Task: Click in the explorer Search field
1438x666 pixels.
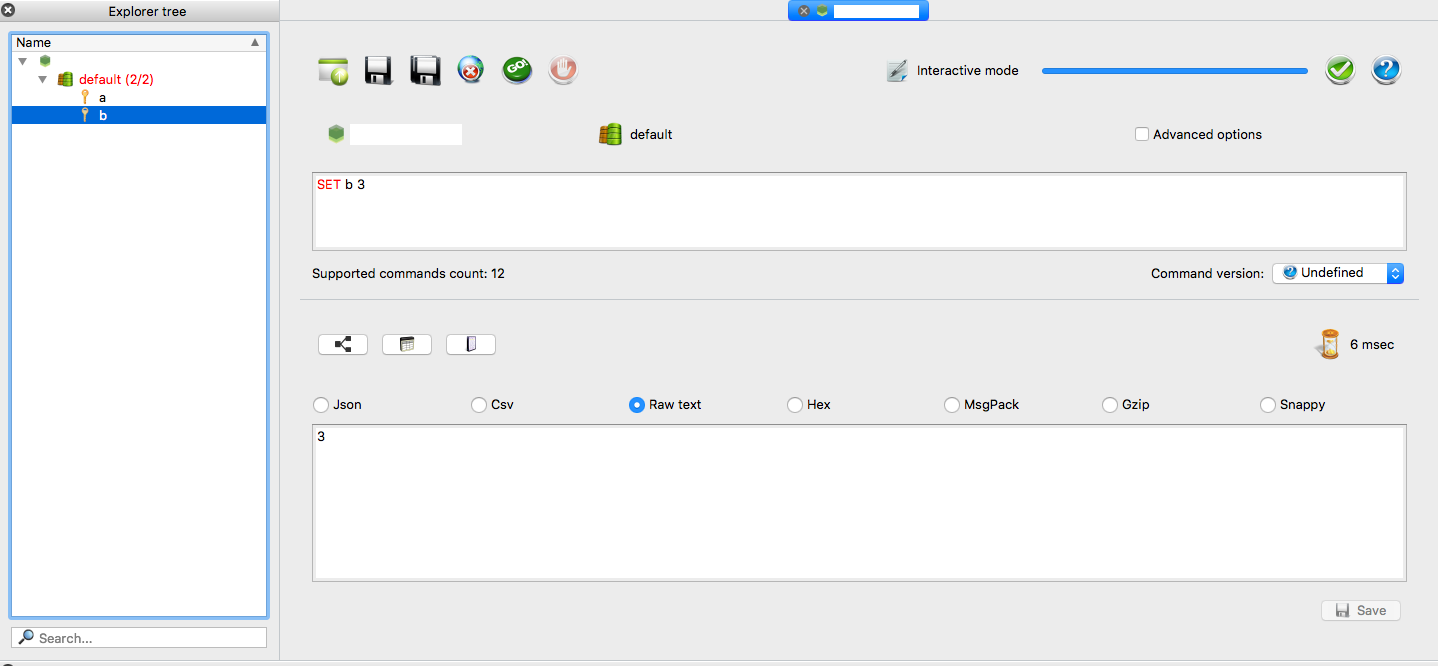Action: [x=139, y=637]
